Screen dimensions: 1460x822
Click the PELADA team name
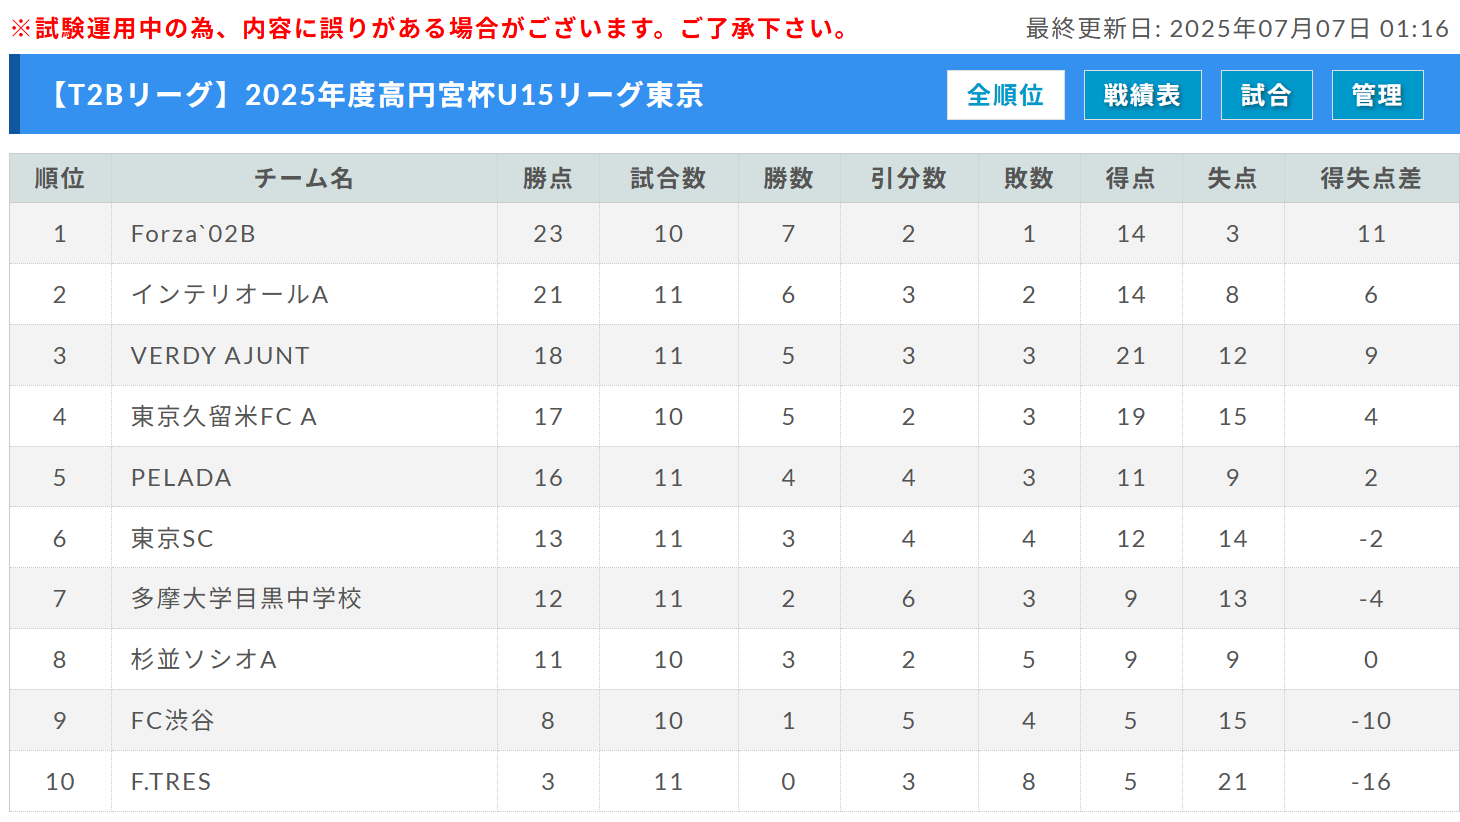[x=181, y=478]
